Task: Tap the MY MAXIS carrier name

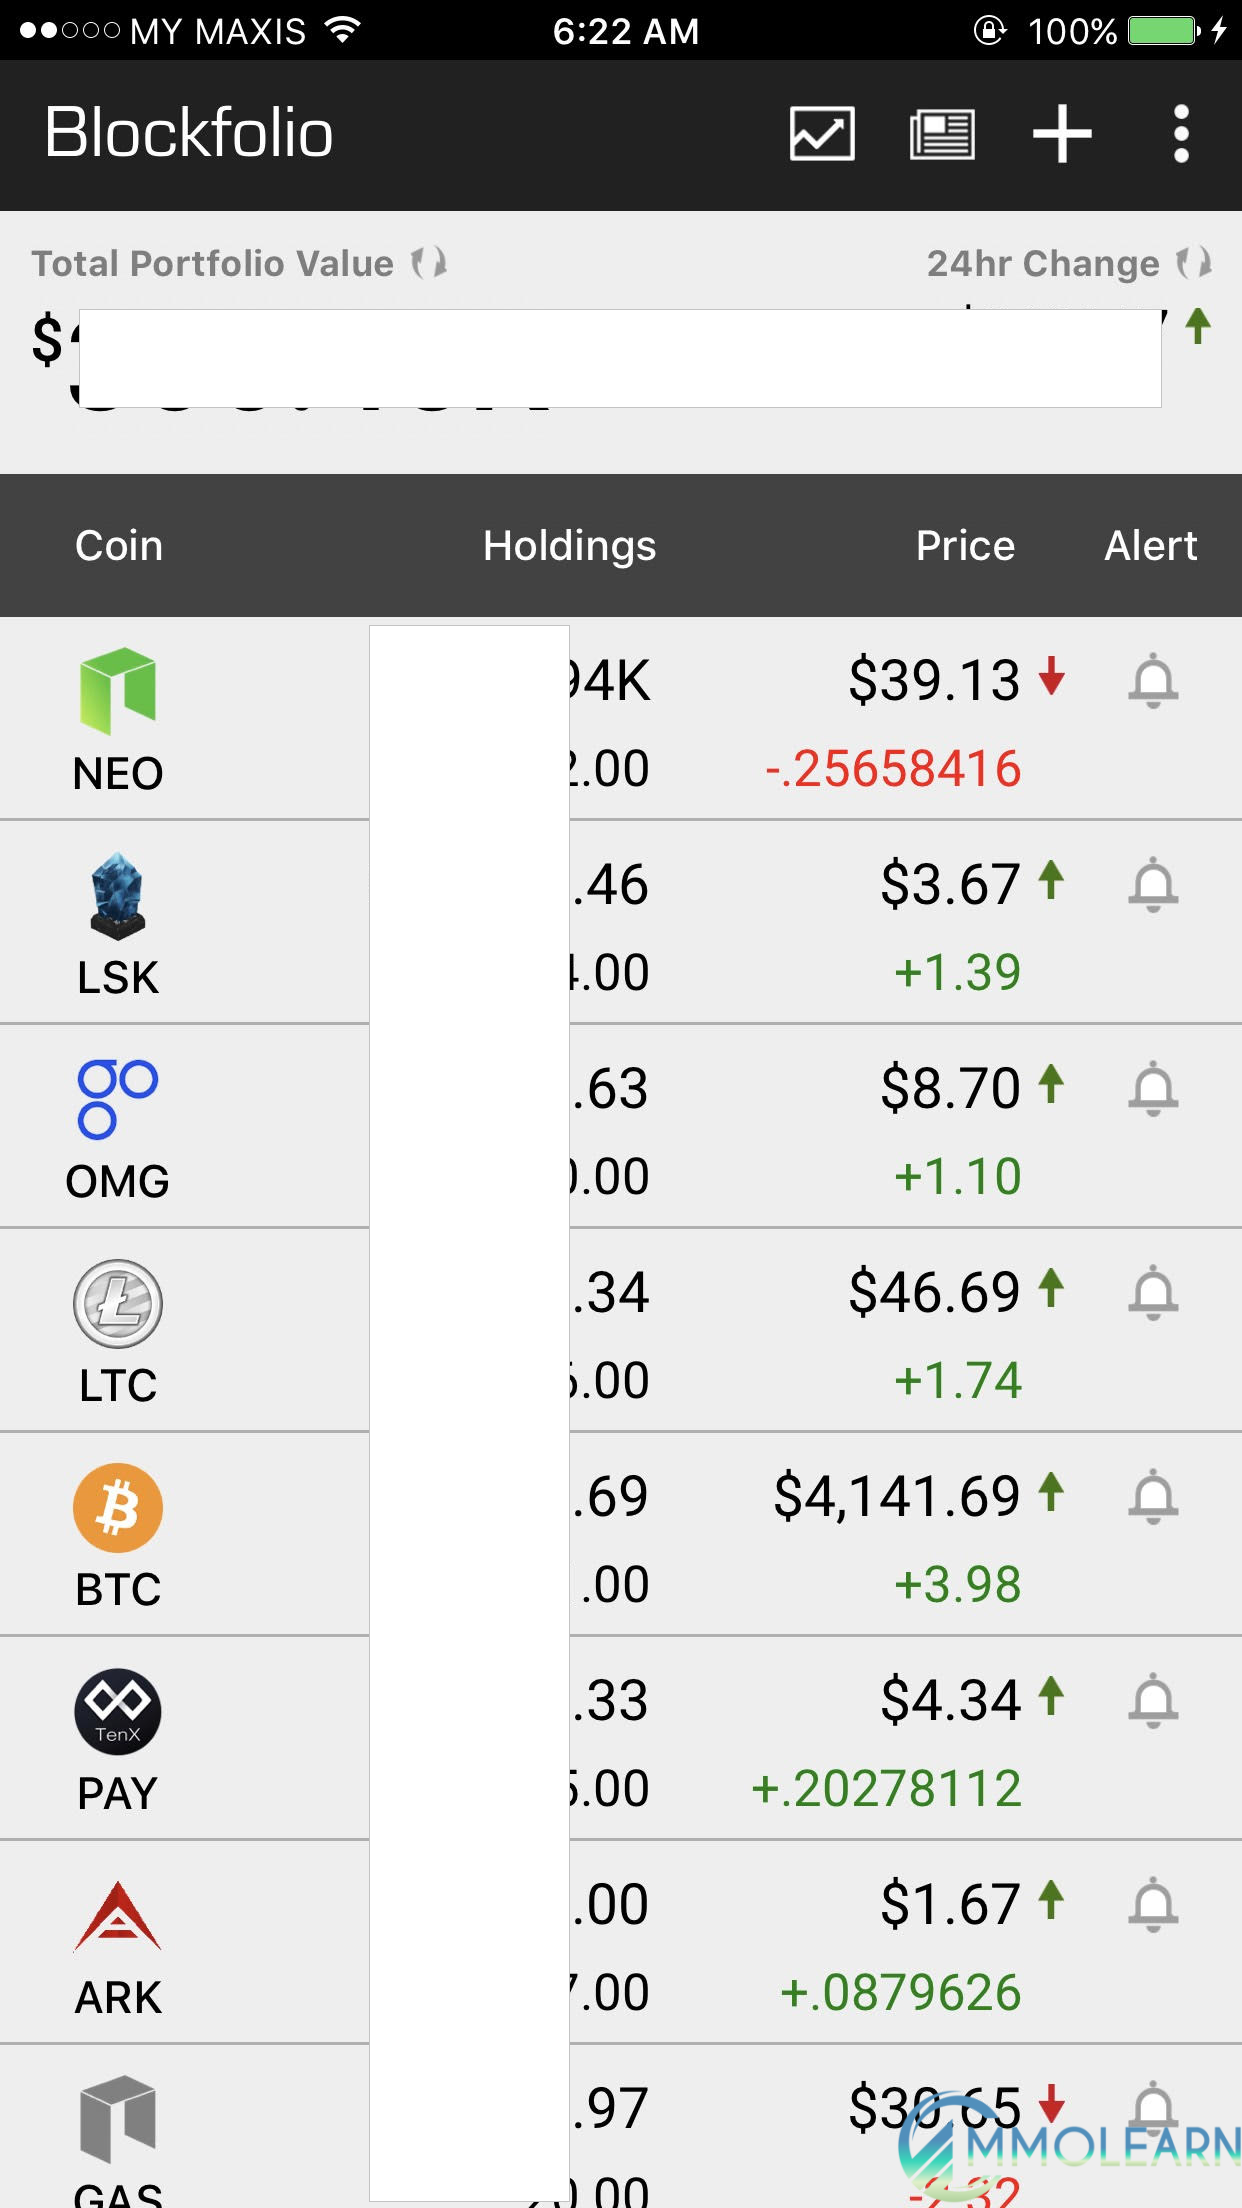Action: 218,31
